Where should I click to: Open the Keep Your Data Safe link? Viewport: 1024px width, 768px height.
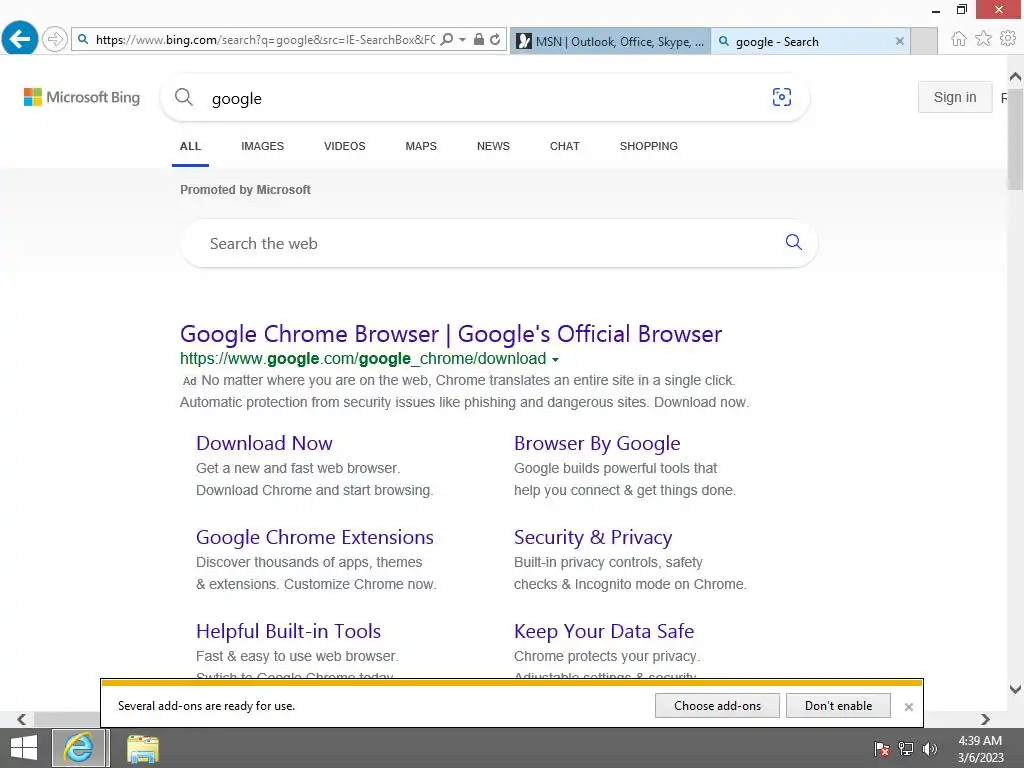(604, 632)
